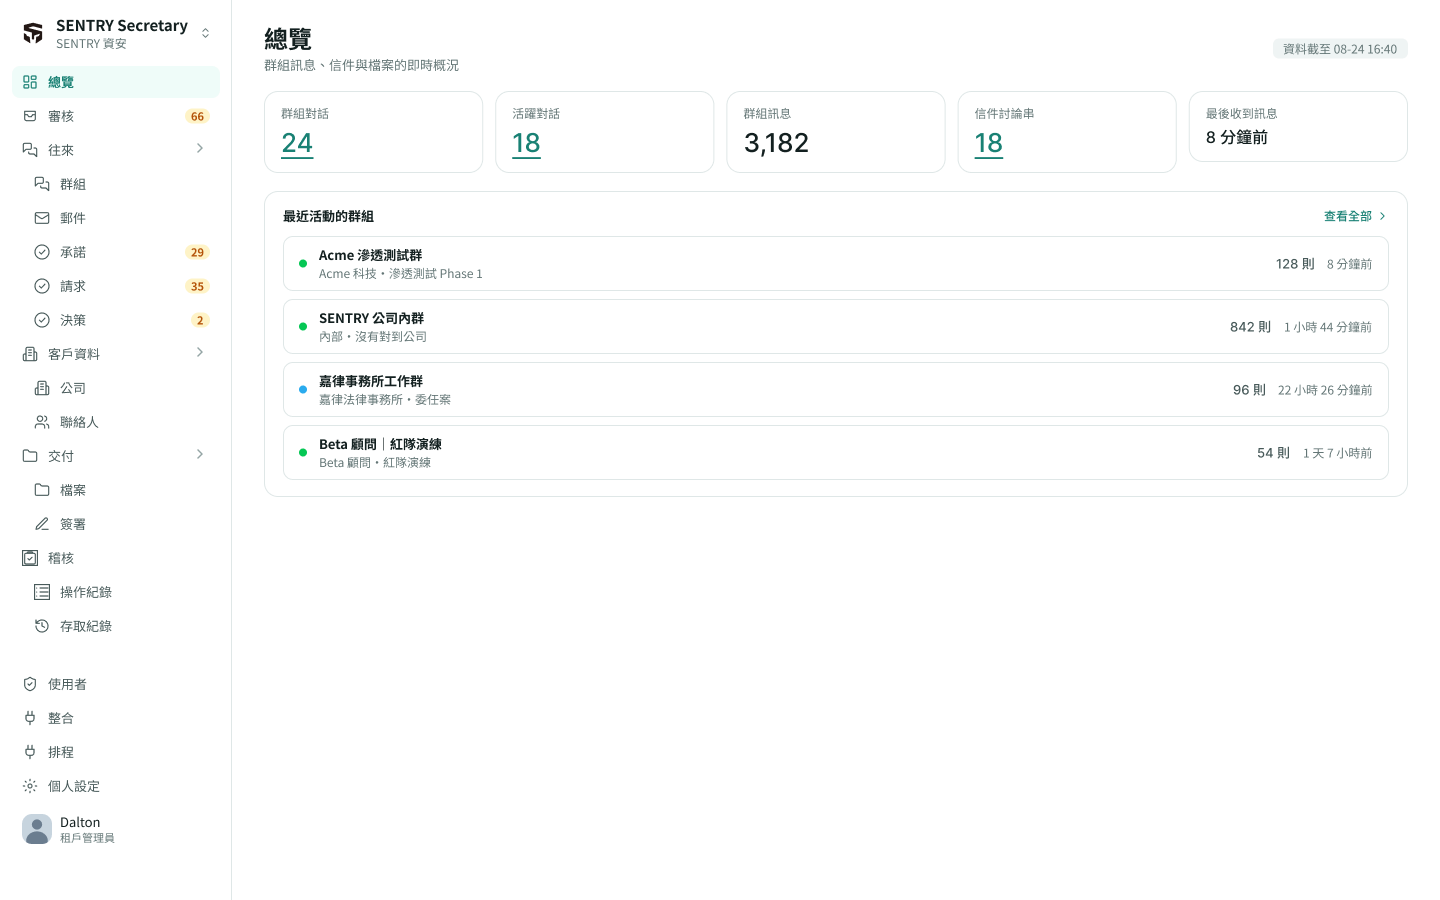The height and width of the screenshot is (900, 1440).
Task: Select the 簽署 pen icon
Action: click(42, 524)
